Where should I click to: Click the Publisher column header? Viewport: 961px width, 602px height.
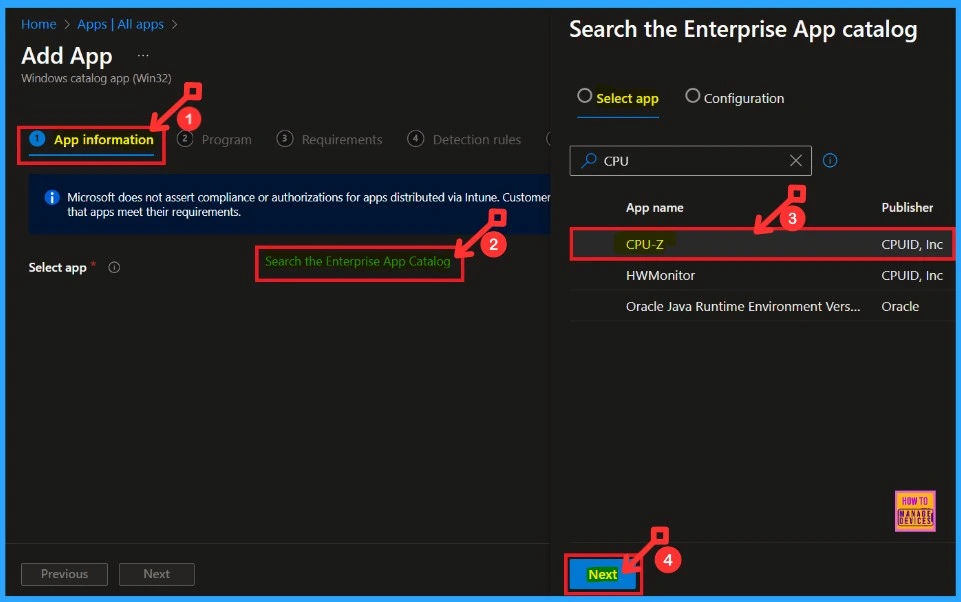click(x=907, y=208)
